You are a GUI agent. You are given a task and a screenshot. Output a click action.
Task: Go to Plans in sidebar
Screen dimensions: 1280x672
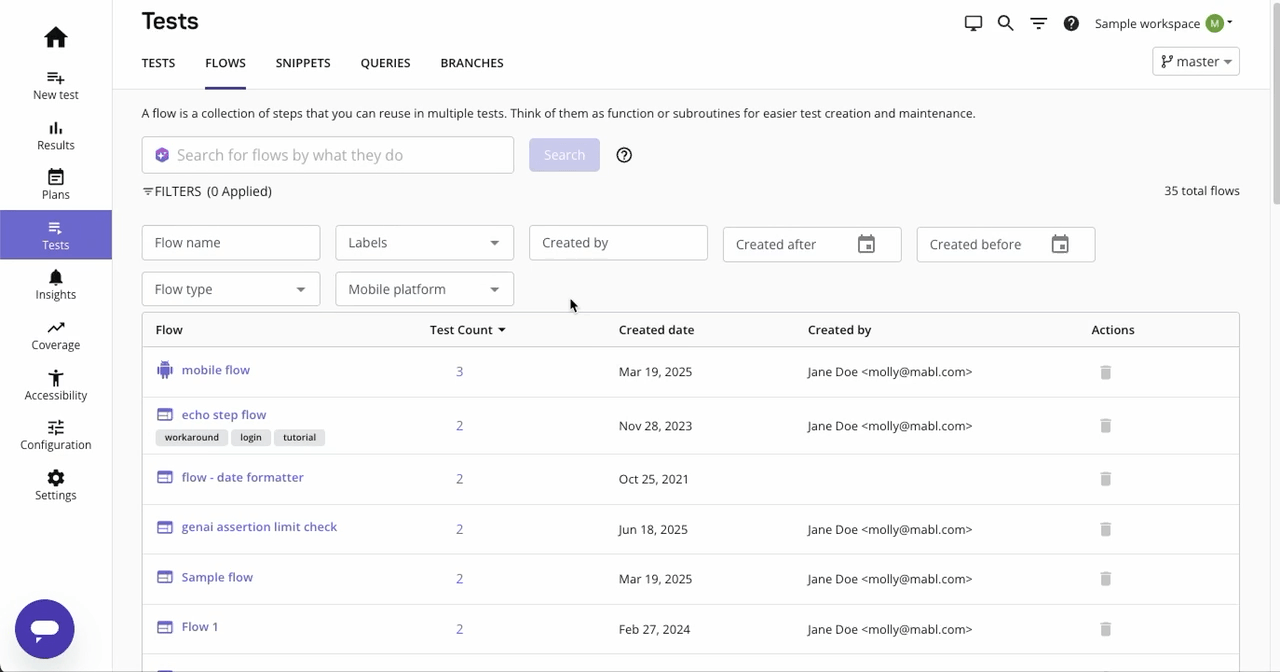click(x=56, y=185)
